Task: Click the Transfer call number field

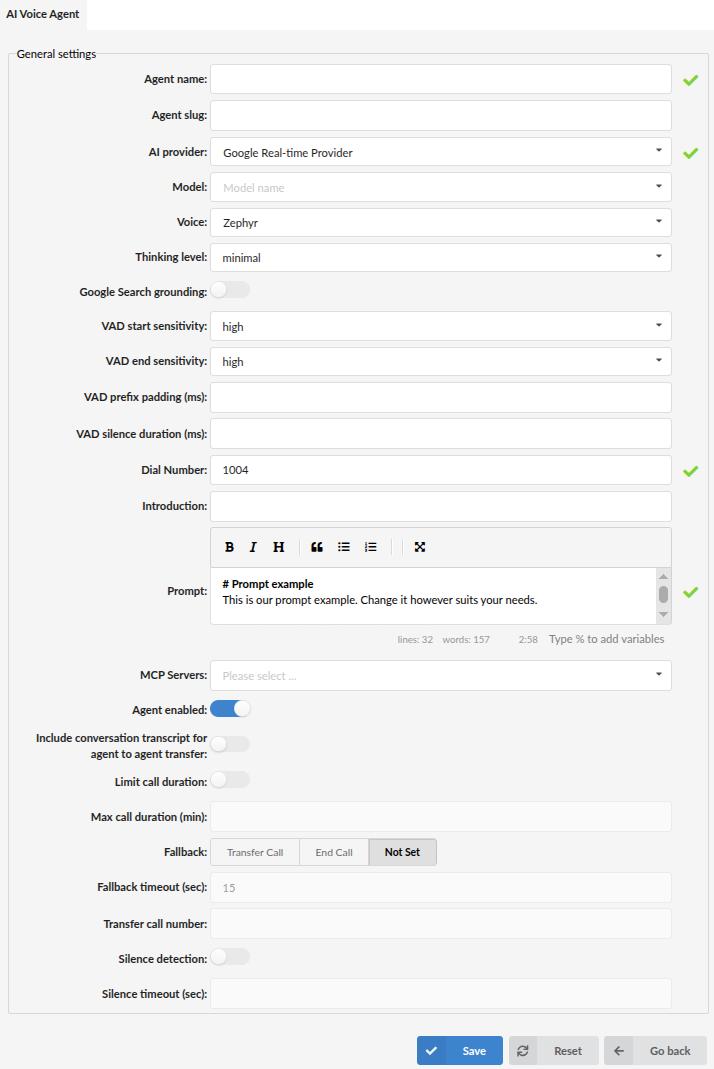Action: 441,924
